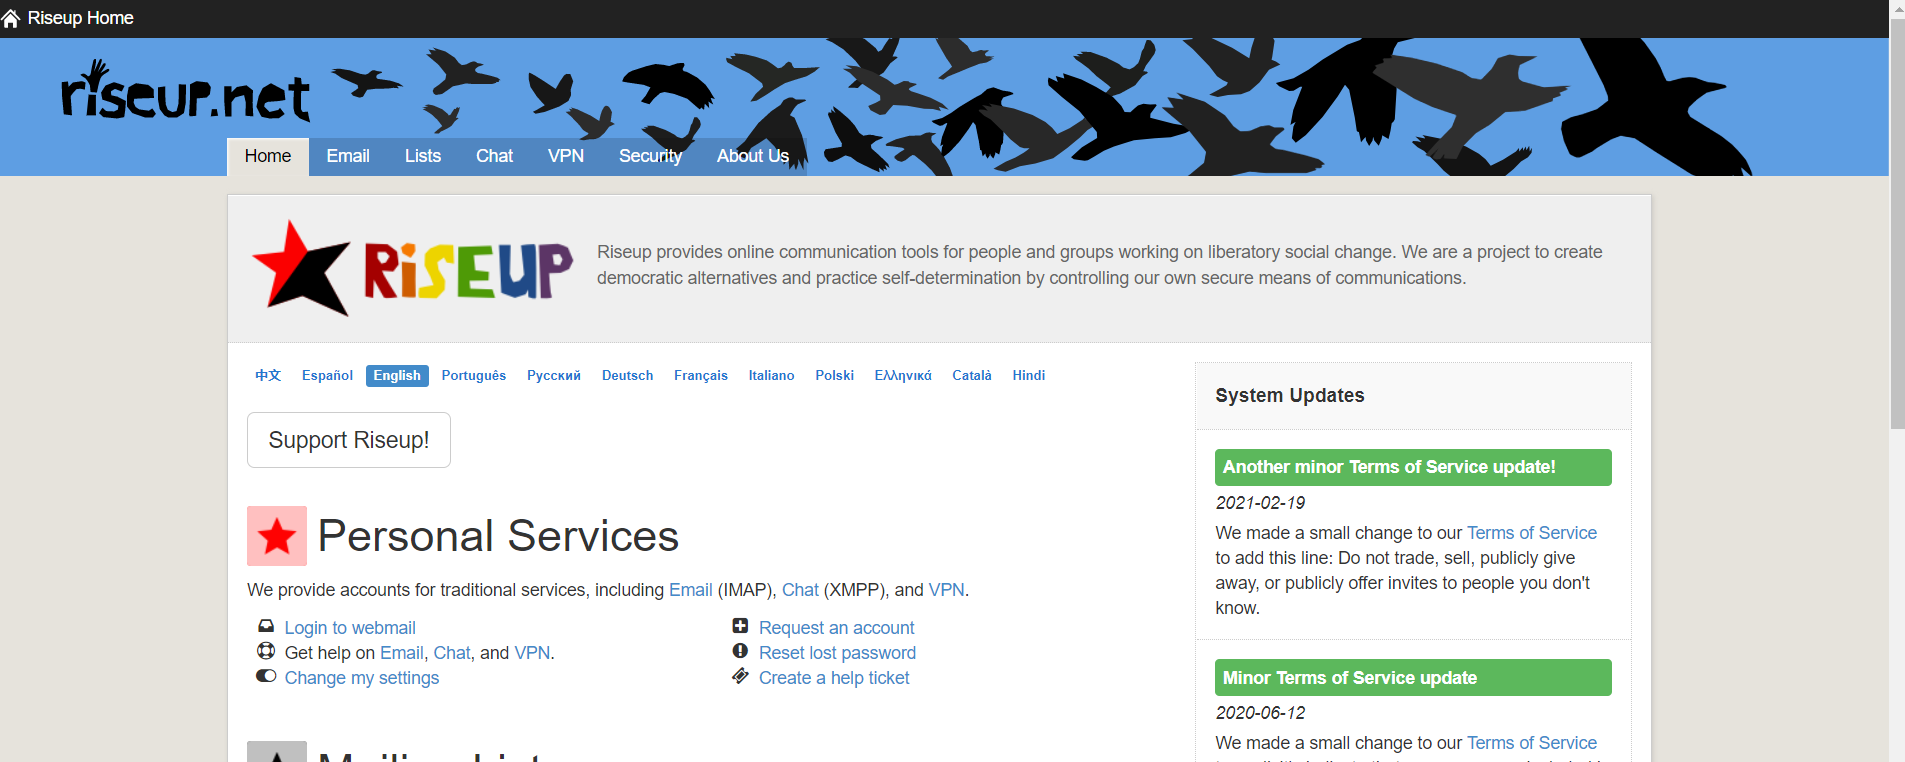This screenshot has height=762, width=1905.
Task: Click the red star Personal Services icon
Action: (277, 536)
